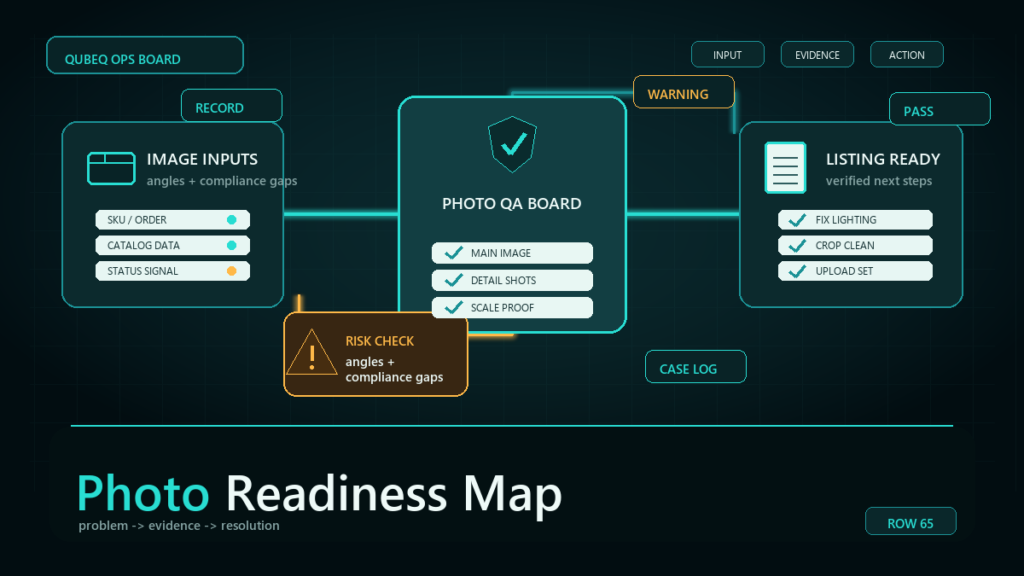Screen dimensions: 1024x576
Task: Select the SKU / ORDER row
Action: click(172, 220)
